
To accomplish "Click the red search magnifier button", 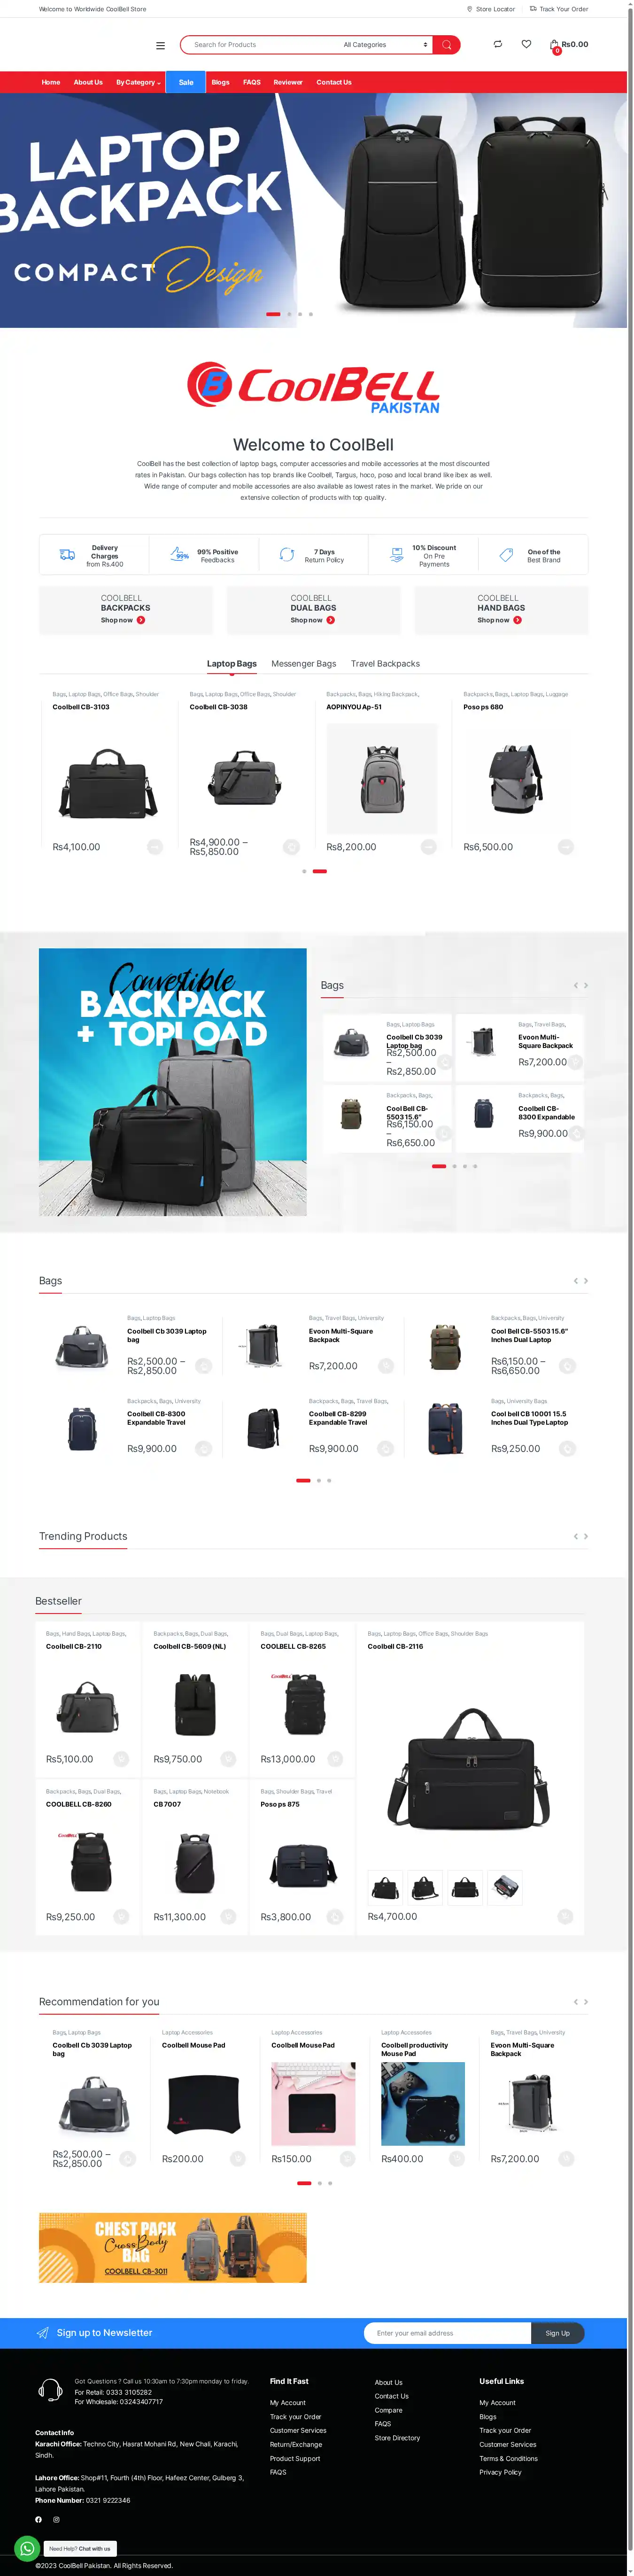I will tap(447, 45).
